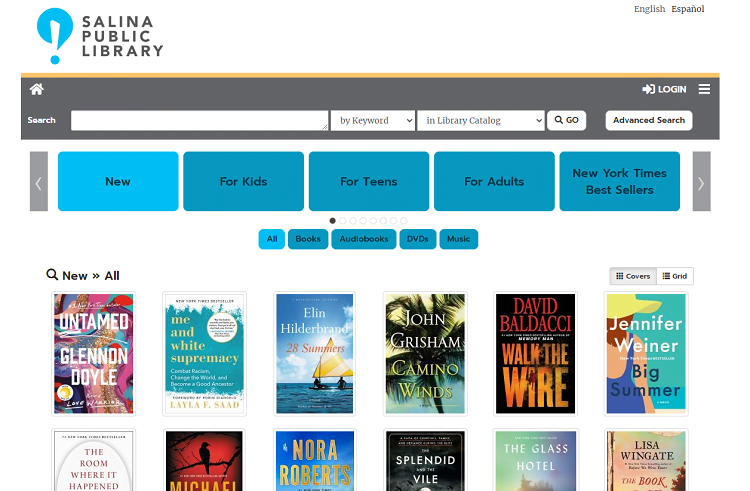Select the second carousel page dot
This screenshot has height=491, width=750.
pos(342,221)
